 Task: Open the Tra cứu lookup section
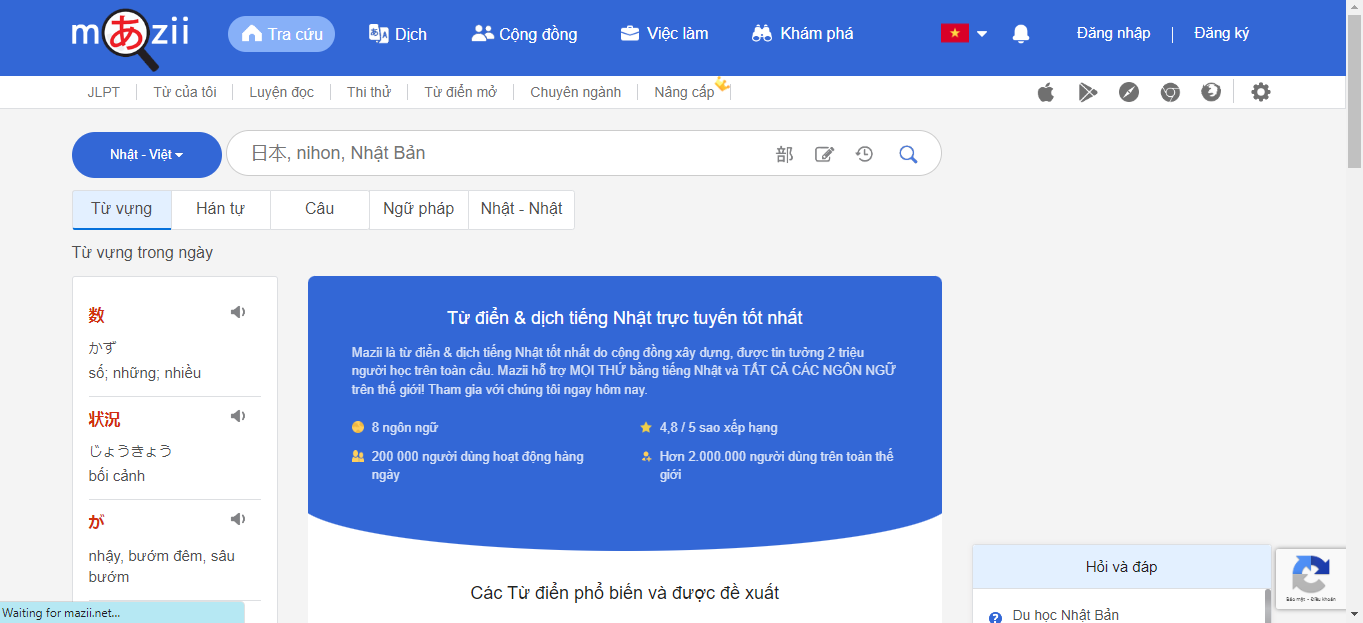[x=282, y=34]
